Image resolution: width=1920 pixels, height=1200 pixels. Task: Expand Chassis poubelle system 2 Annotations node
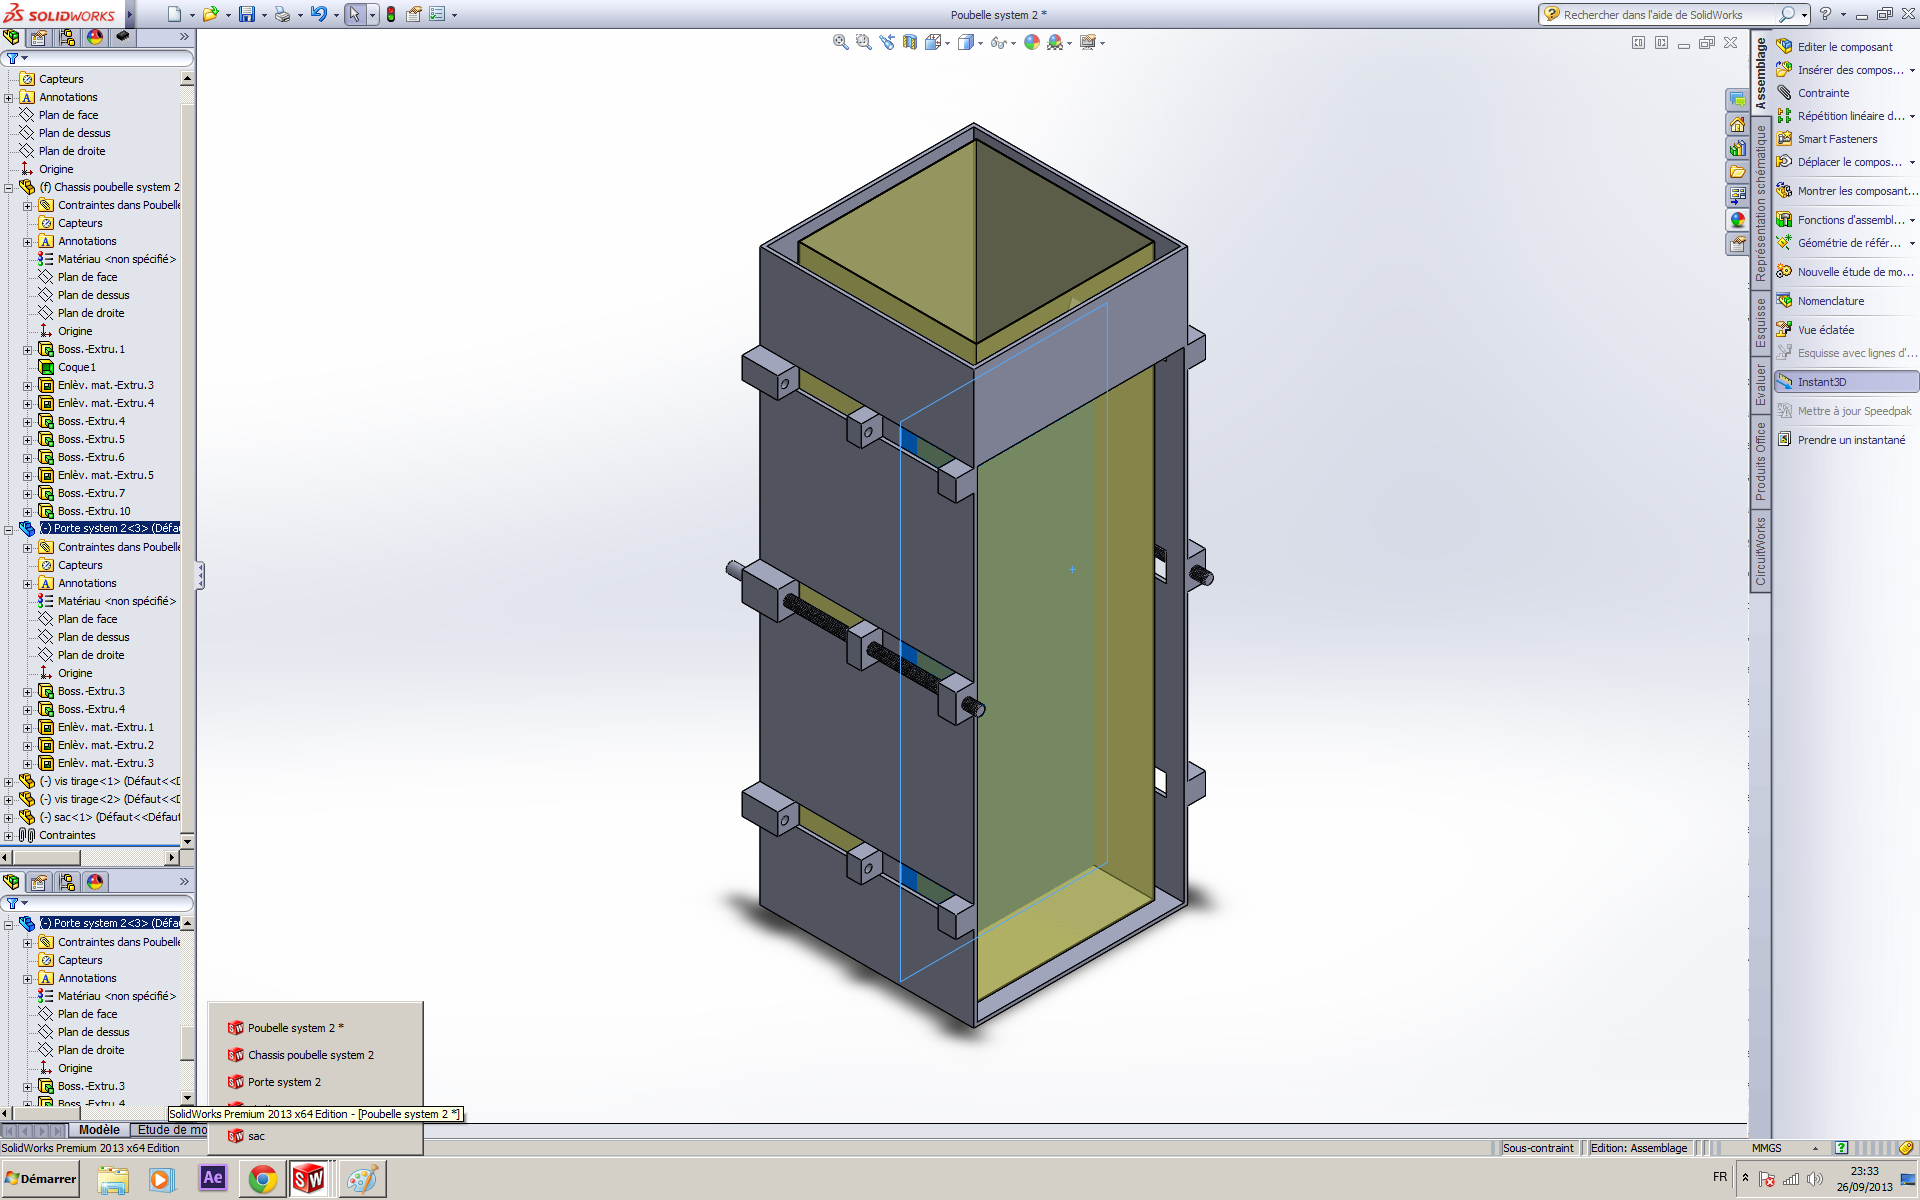pos(28,242)
